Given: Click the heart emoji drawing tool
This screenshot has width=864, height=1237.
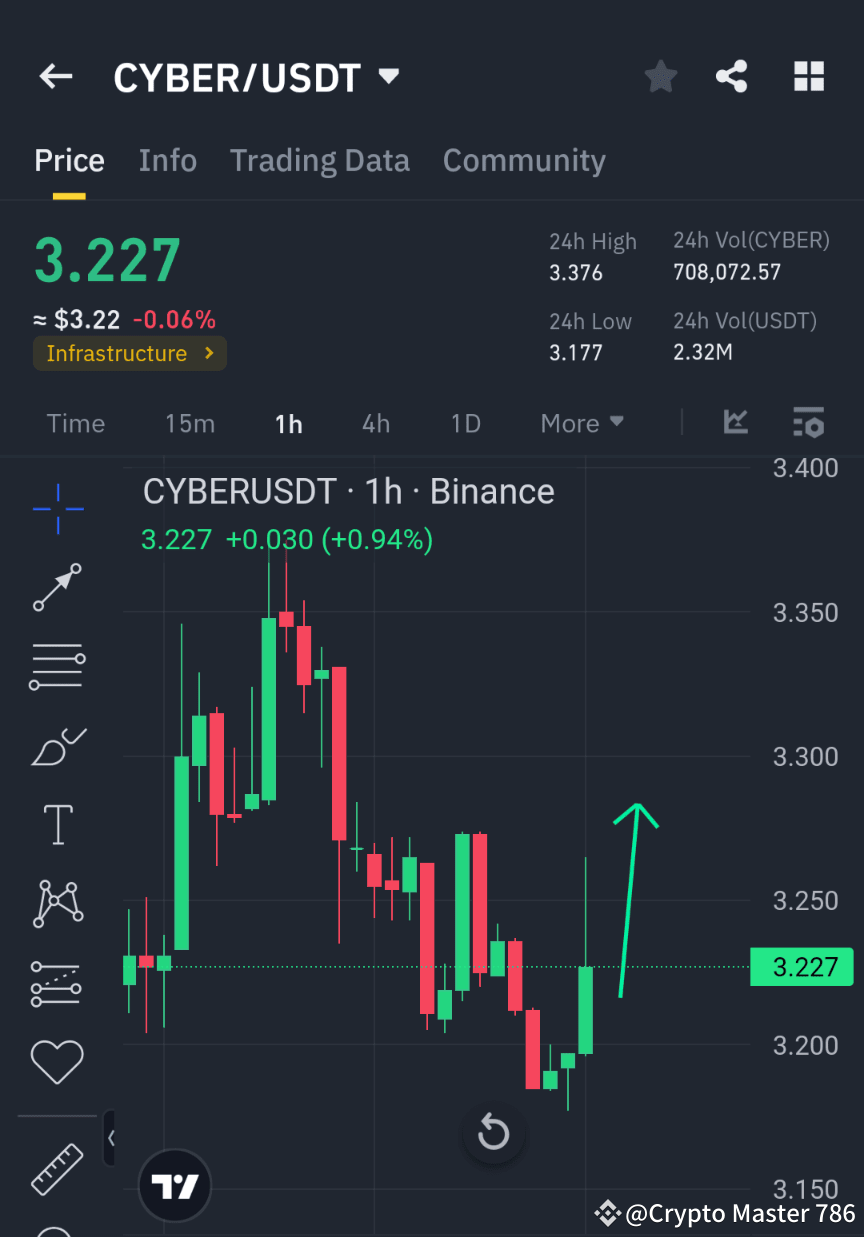Looking at the screenshot, I should click(57, 1061).
